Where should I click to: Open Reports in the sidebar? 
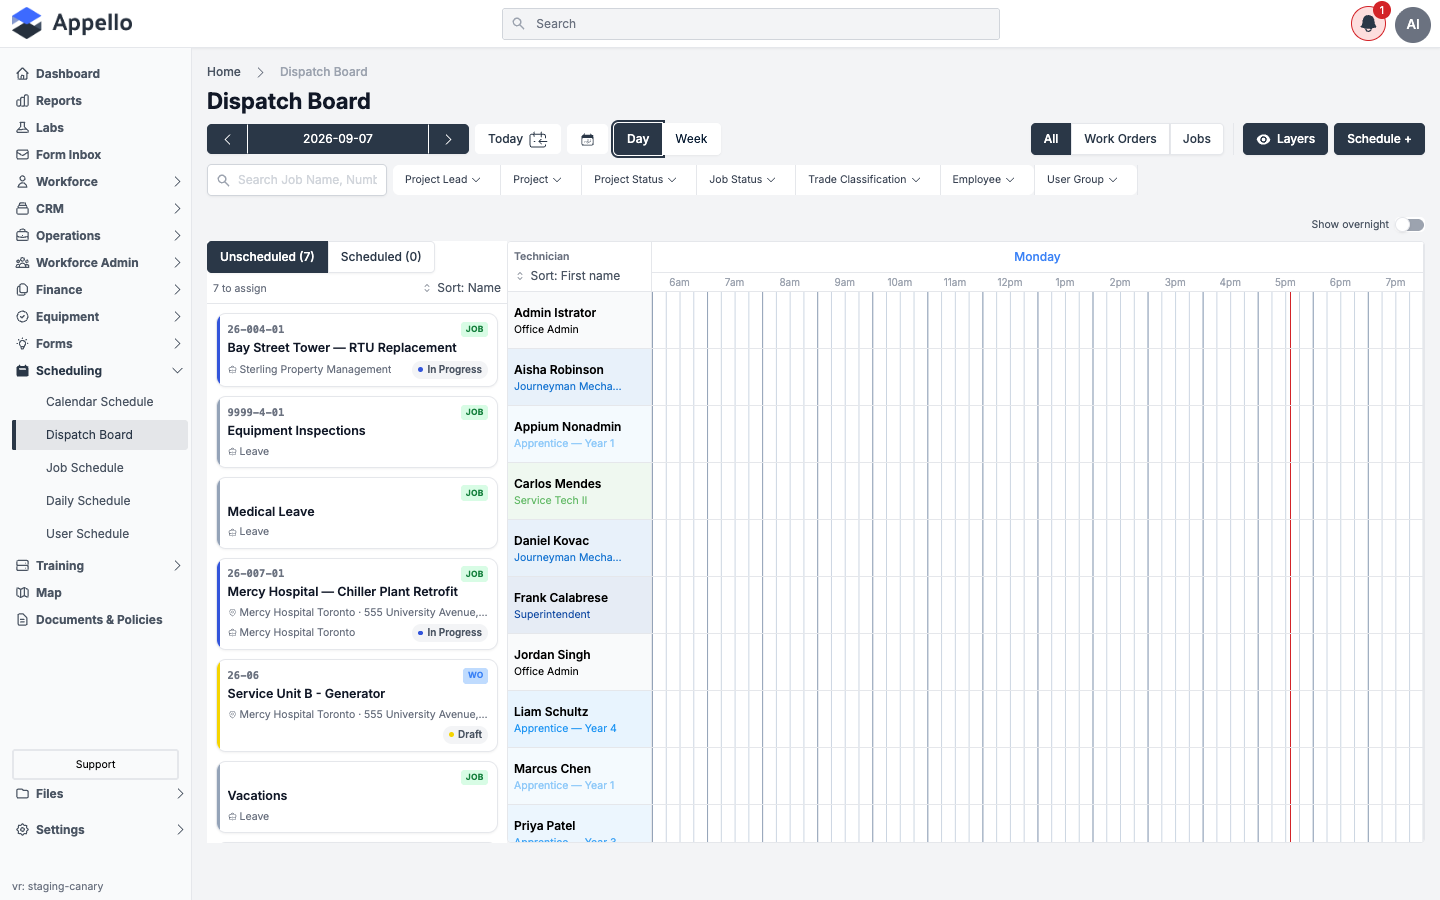[59, 101]
